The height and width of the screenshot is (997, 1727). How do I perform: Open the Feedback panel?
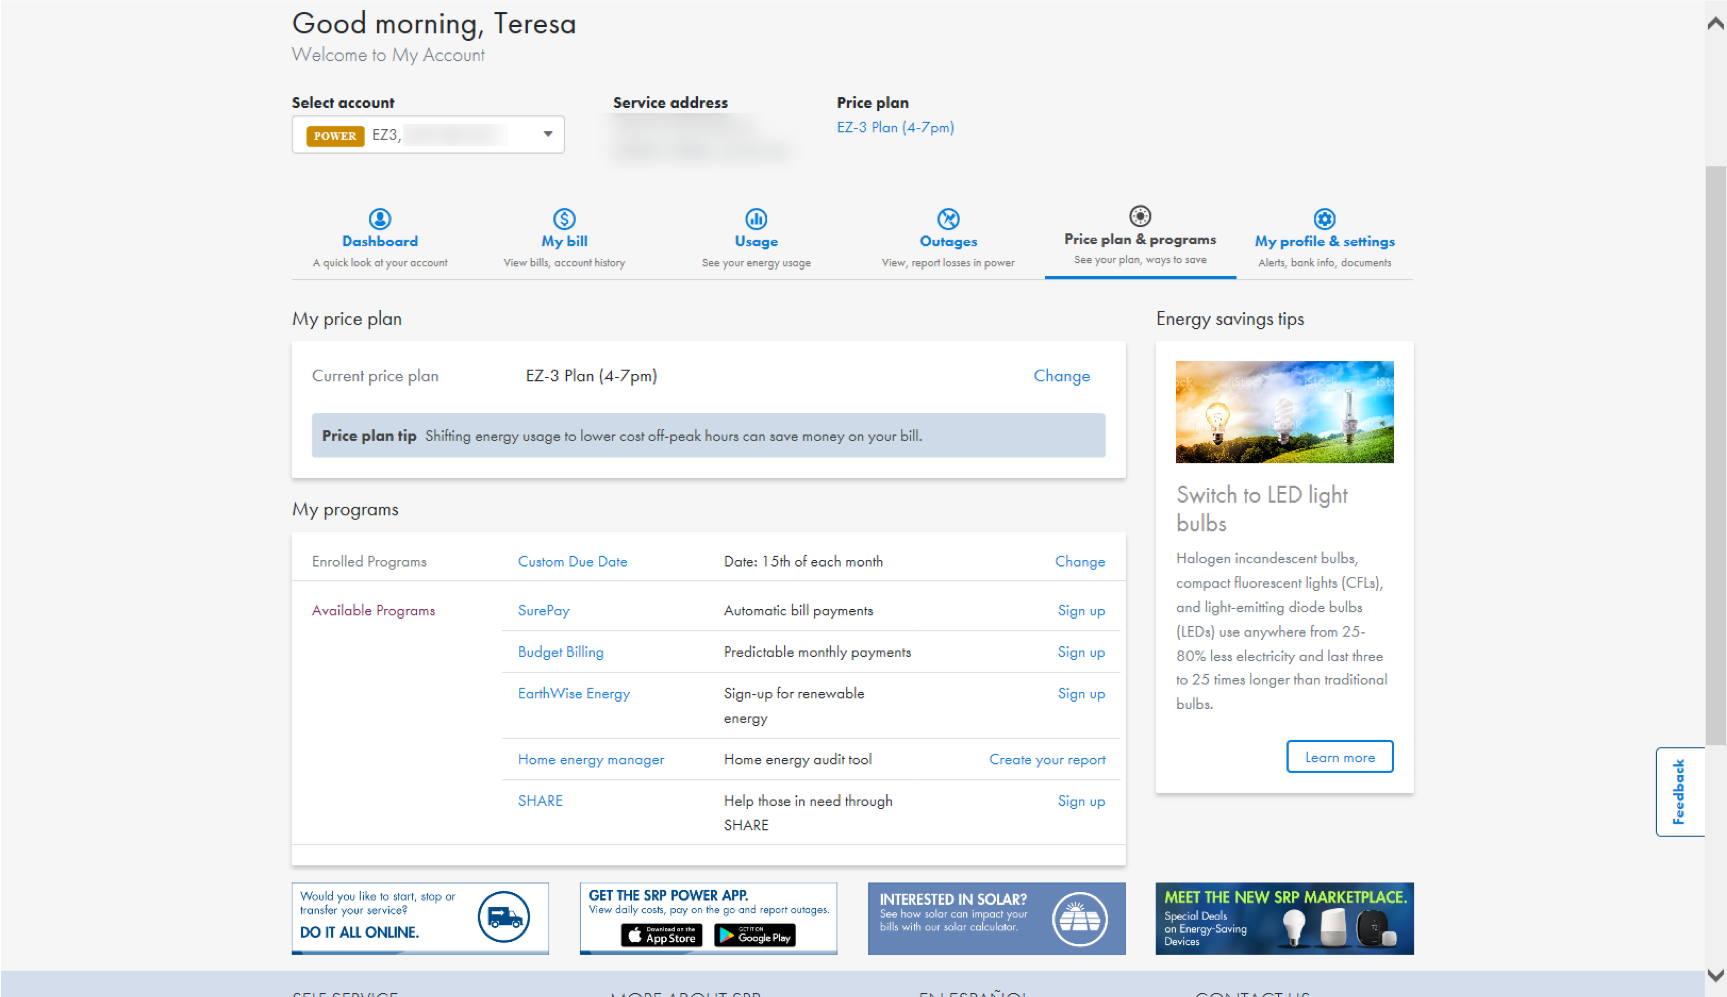pyautogui.click(x=1679, y=791)
